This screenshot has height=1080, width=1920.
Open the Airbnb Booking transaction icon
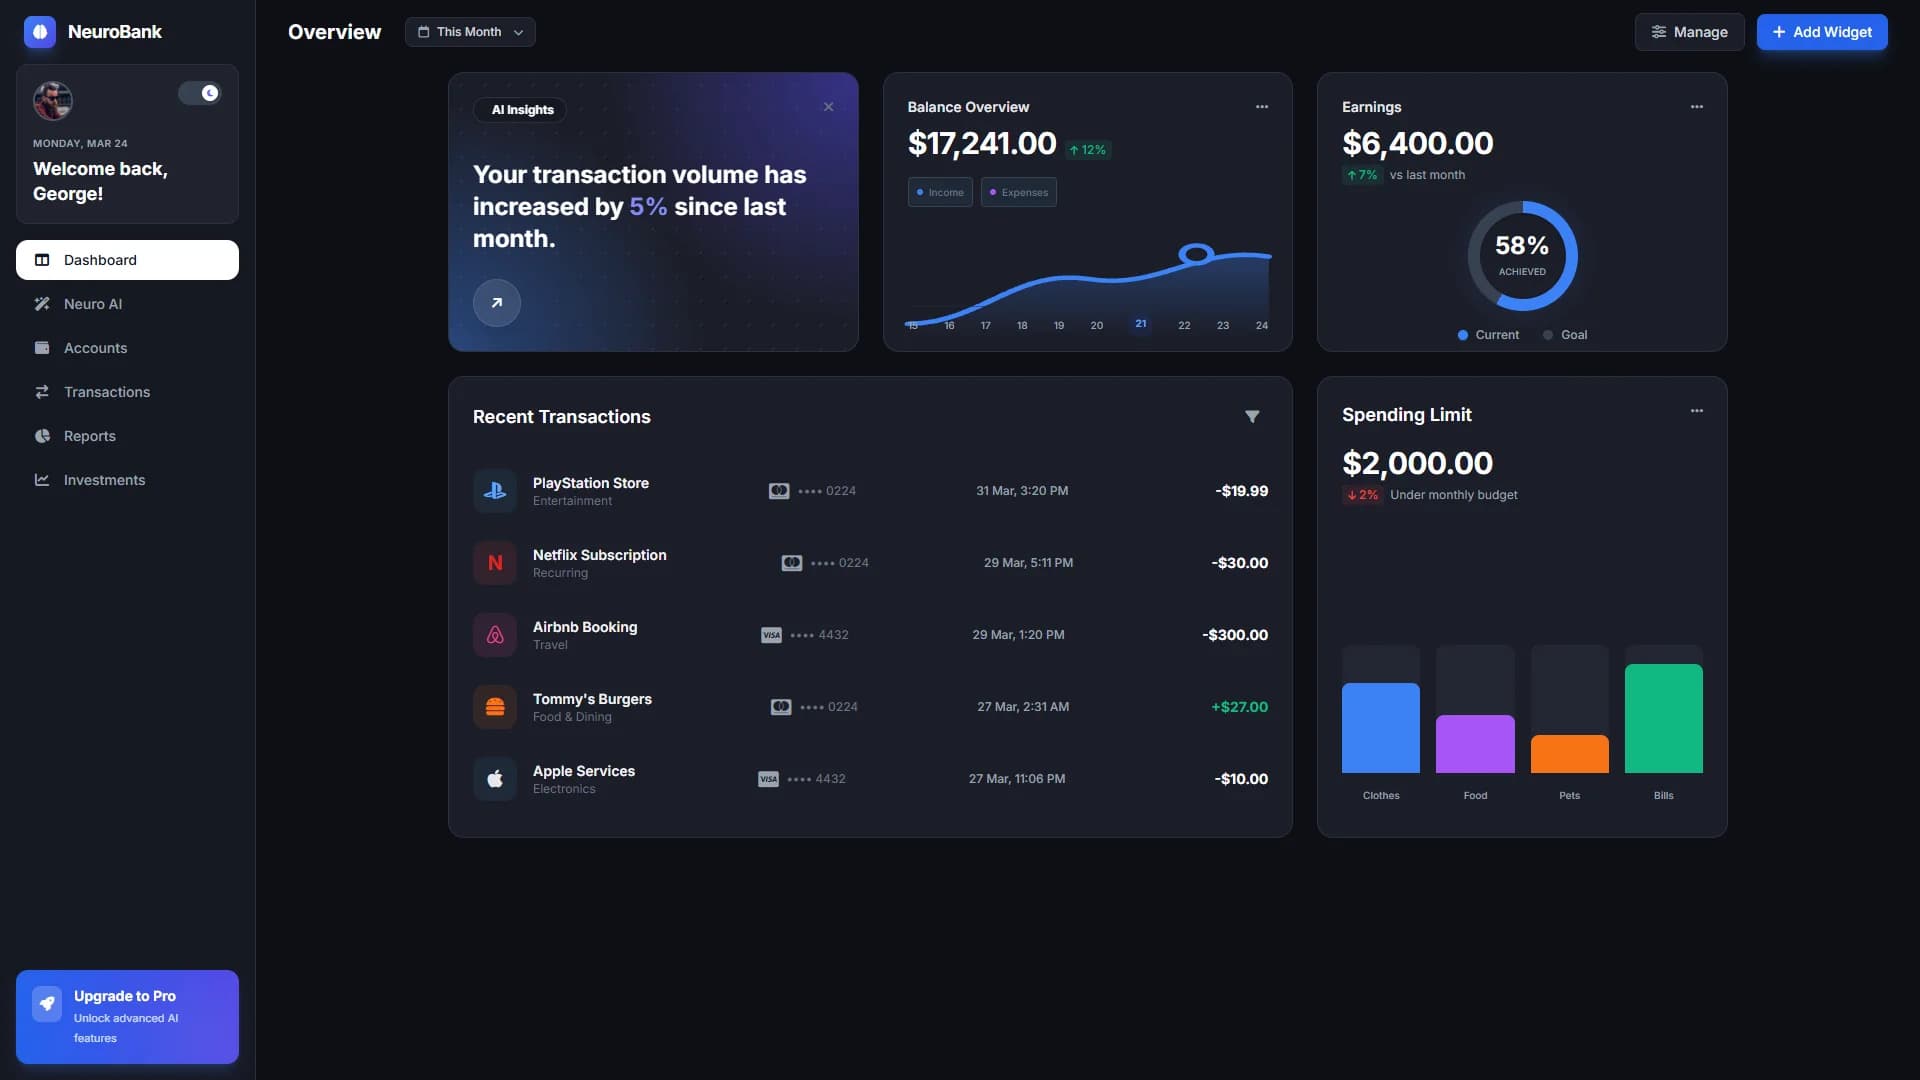click(495, 634)
